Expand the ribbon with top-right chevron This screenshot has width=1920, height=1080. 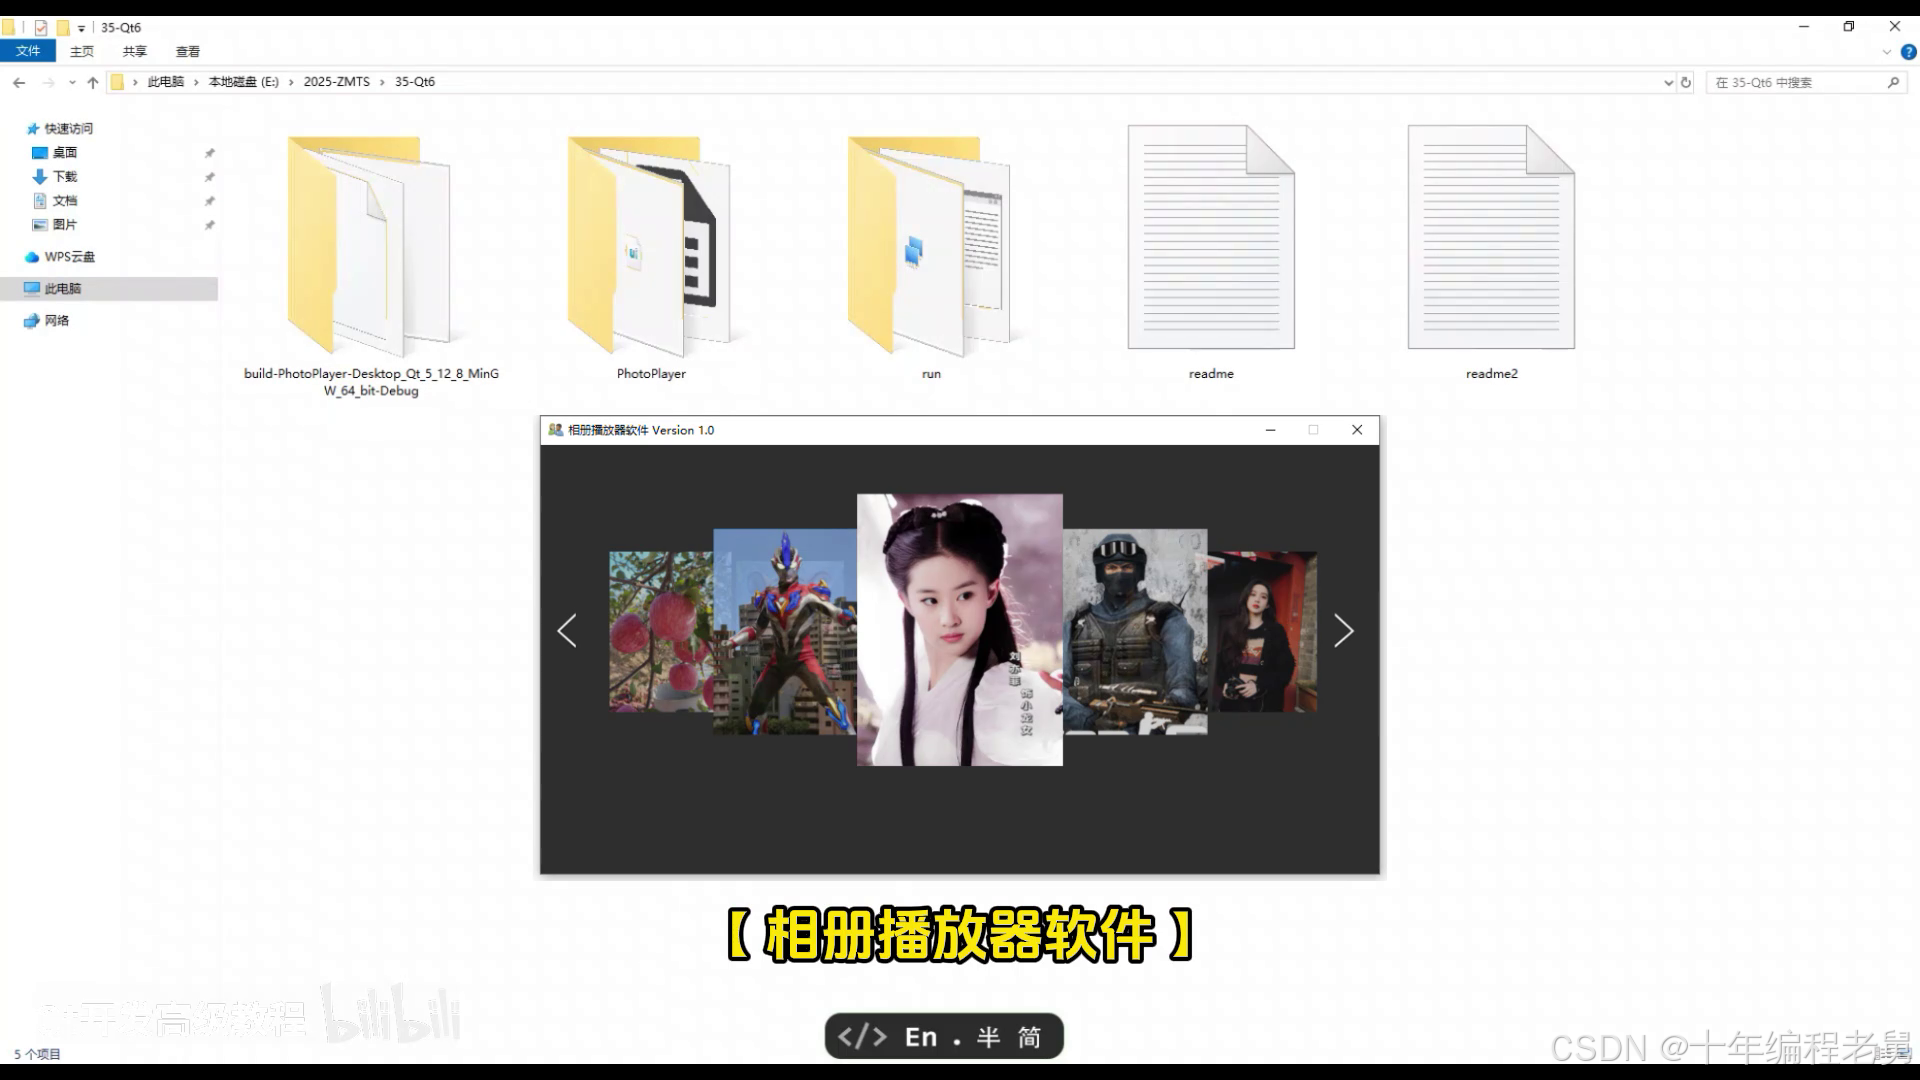pyautogui.click(x=1886, y=52)
